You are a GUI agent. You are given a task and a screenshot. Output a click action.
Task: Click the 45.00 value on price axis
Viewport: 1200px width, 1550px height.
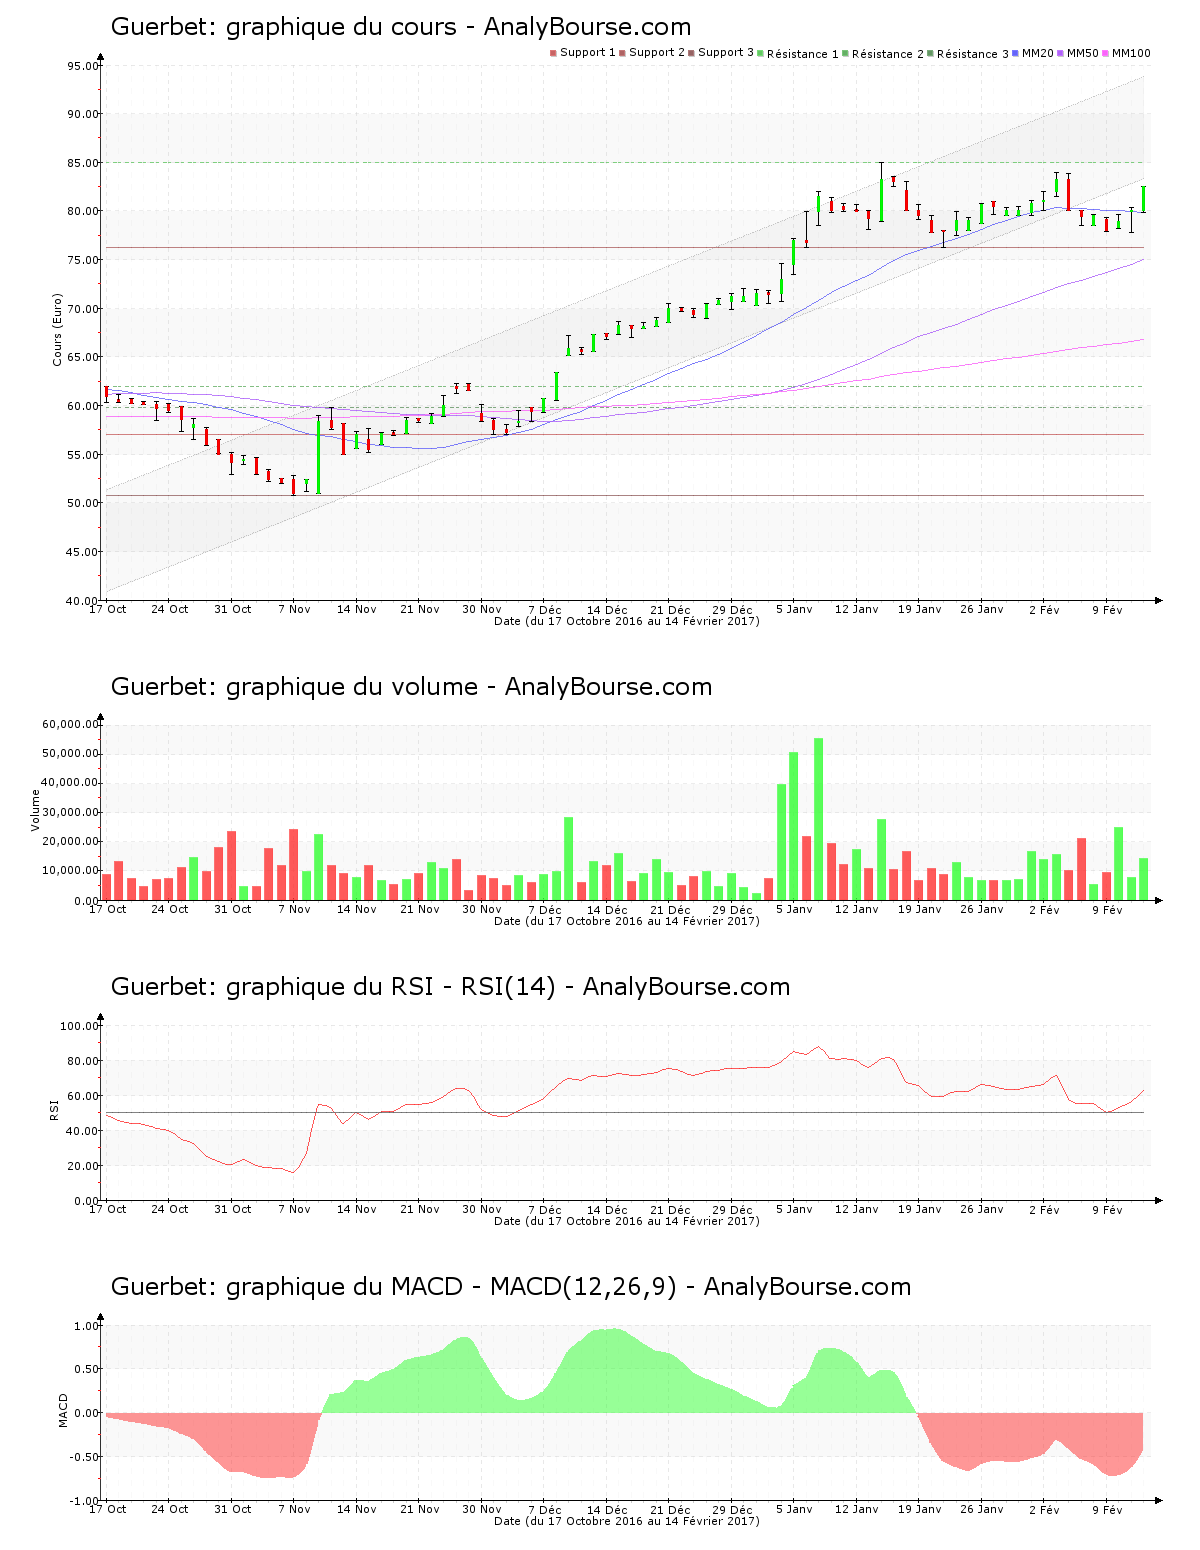tap(83, 552)
